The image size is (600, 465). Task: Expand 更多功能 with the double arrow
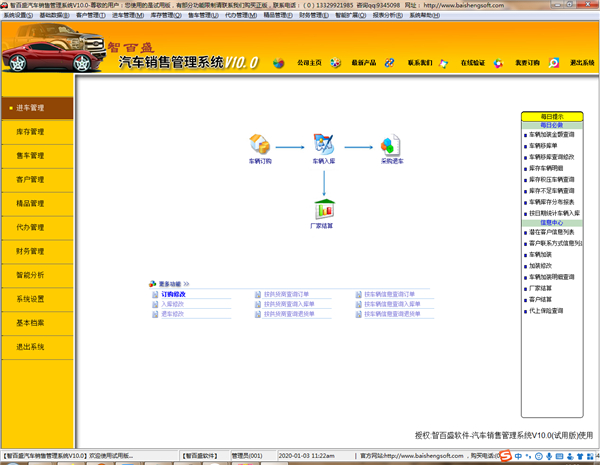tap(186, 284)
